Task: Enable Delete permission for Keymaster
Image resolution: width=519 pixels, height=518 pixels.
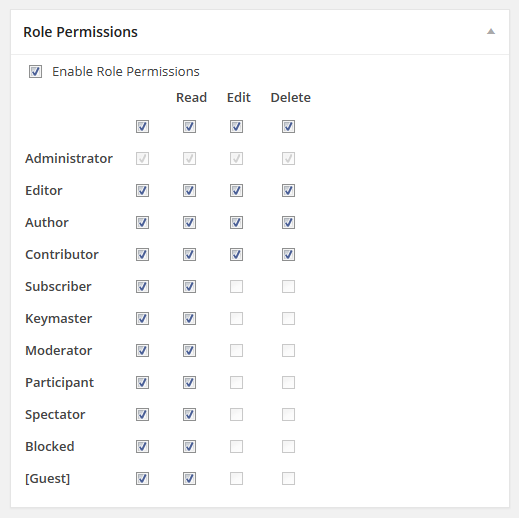Action: [288, 319]
